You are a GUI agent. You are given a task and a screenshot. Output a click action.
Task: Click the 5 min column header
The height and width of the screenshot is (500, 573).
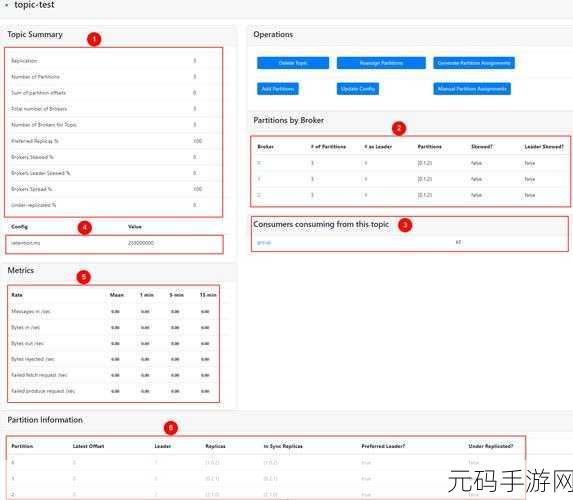coord(177,295)
